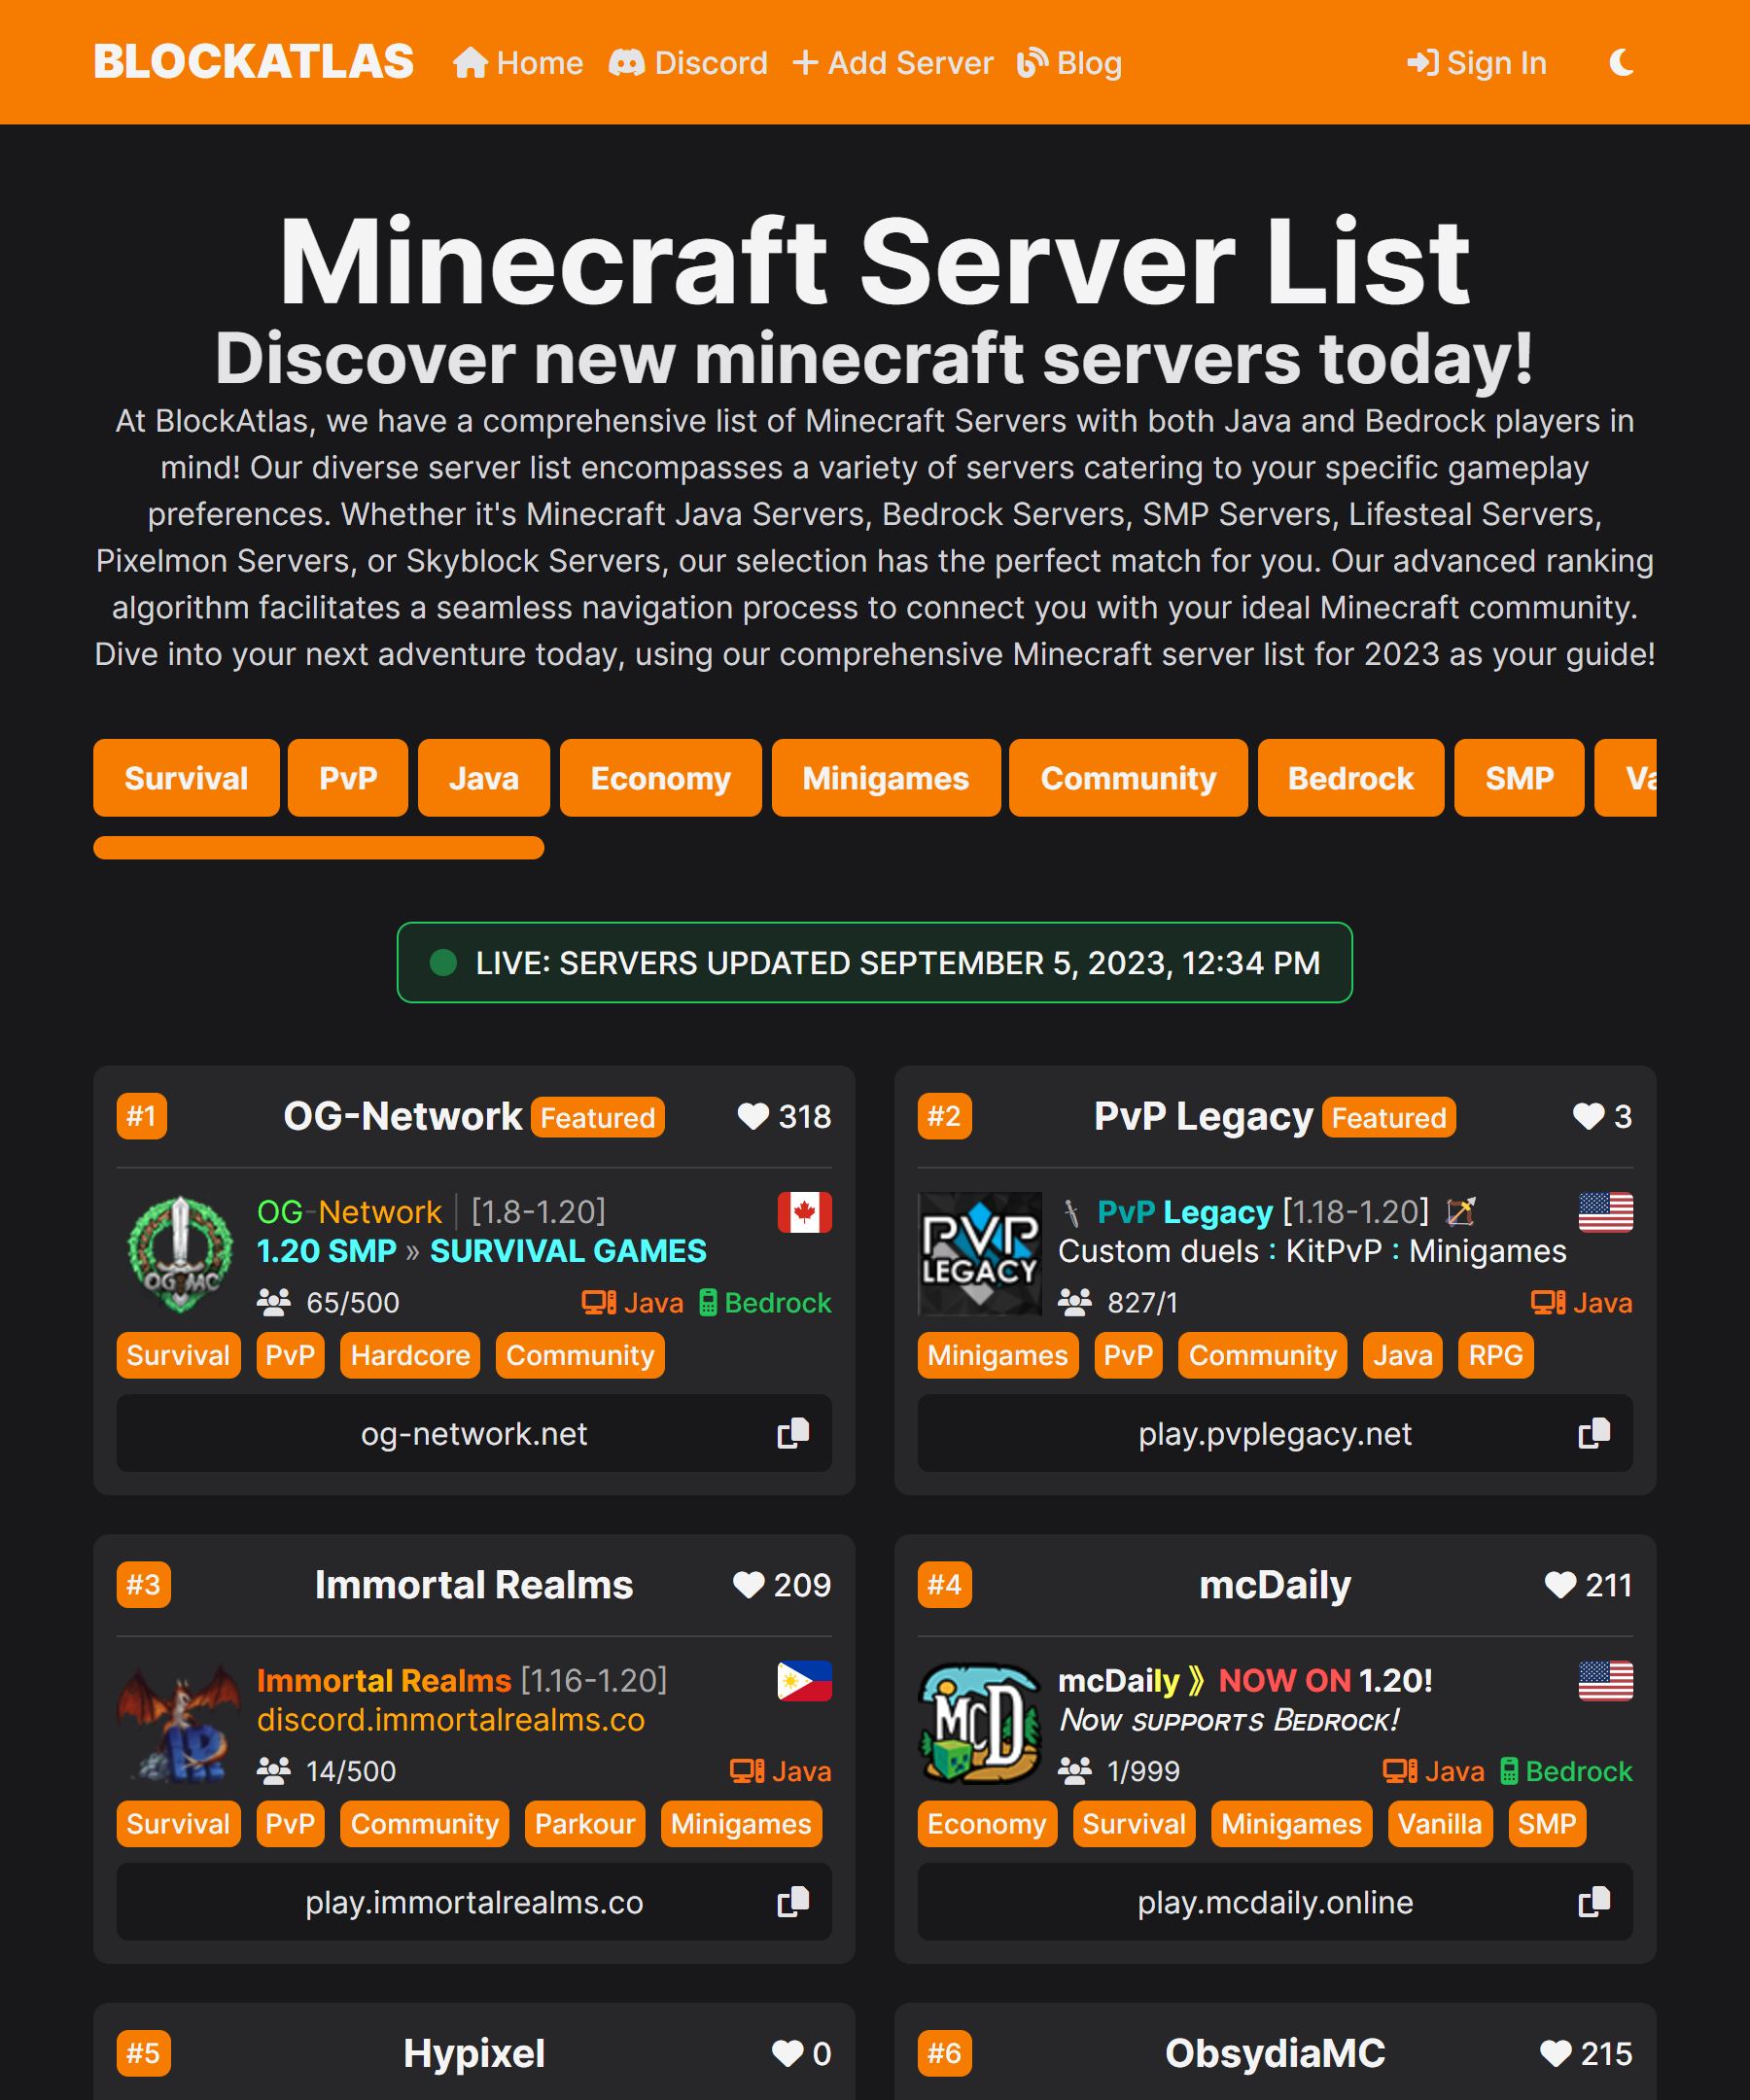Open Add Server page

click(x=893, y=63)
